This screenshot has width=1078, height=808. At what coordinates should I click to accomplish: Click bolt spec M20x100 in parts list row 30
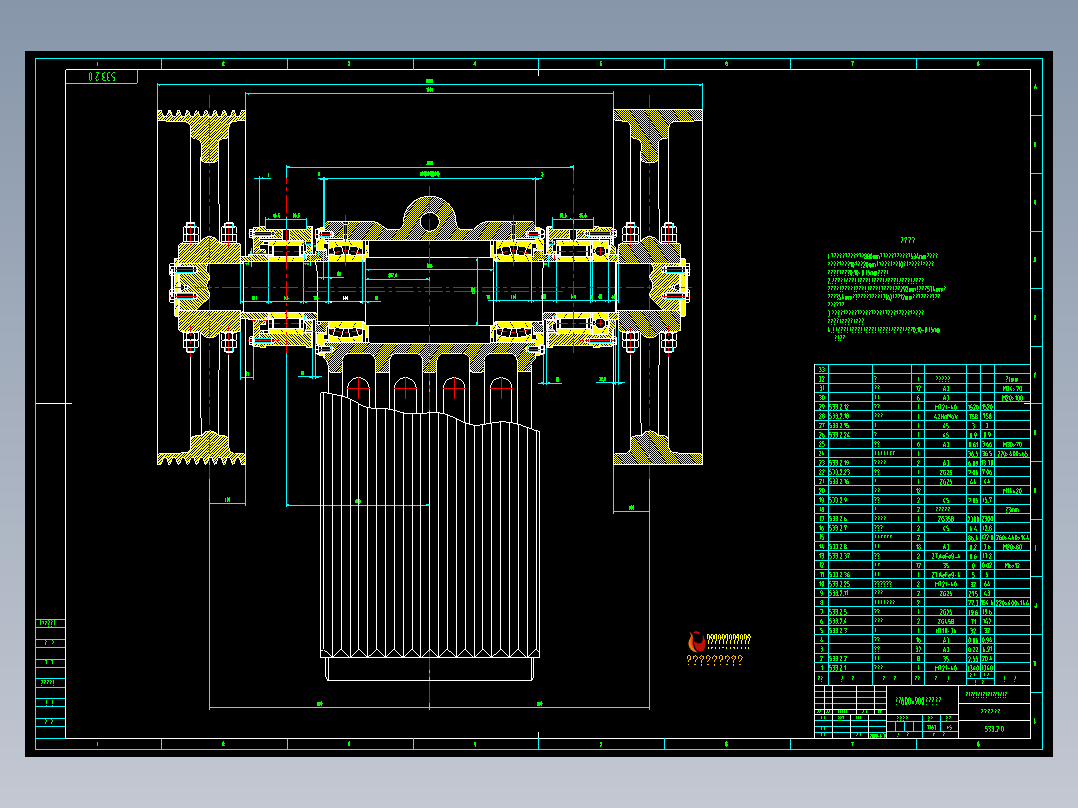tap(1012, 397)
